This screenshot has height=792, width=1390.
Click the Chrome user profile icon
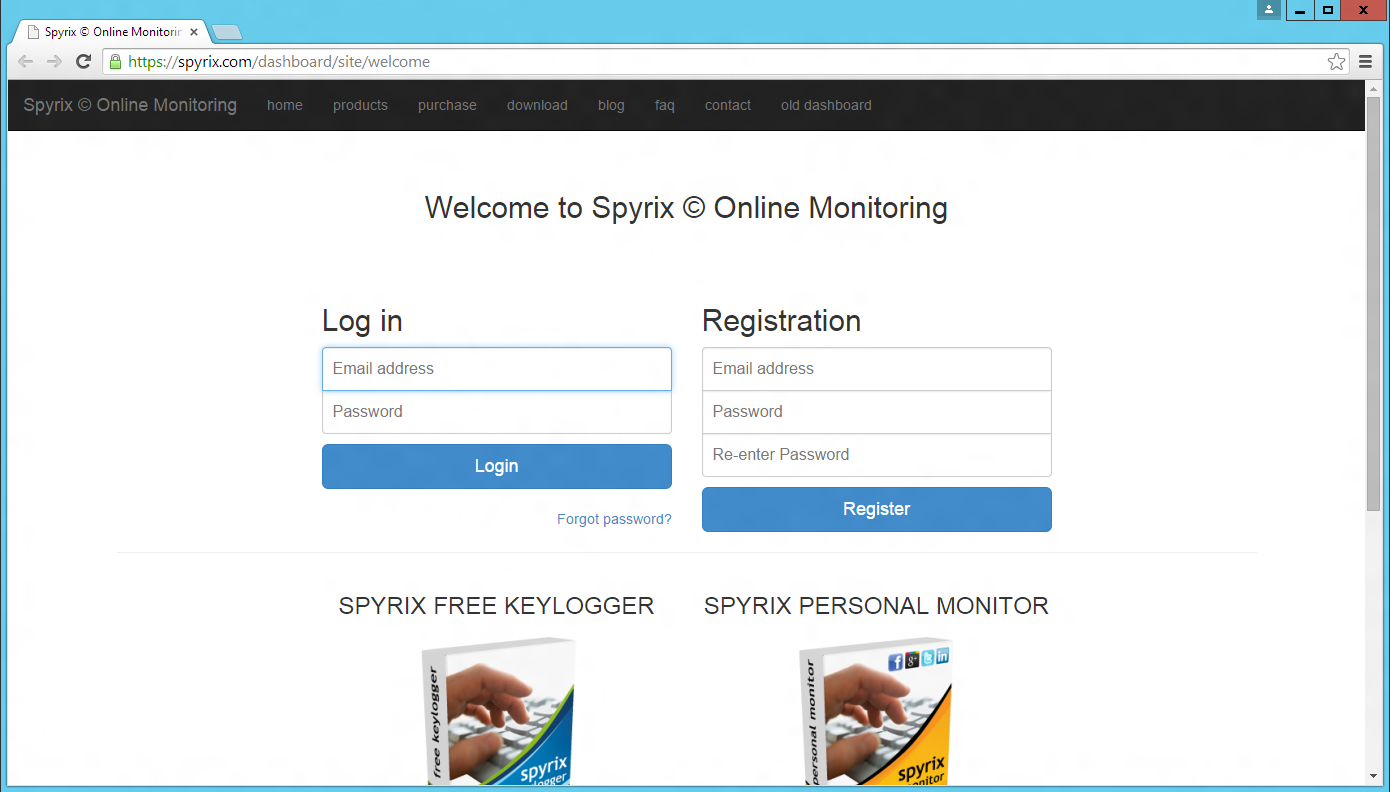pos(1269,10)
